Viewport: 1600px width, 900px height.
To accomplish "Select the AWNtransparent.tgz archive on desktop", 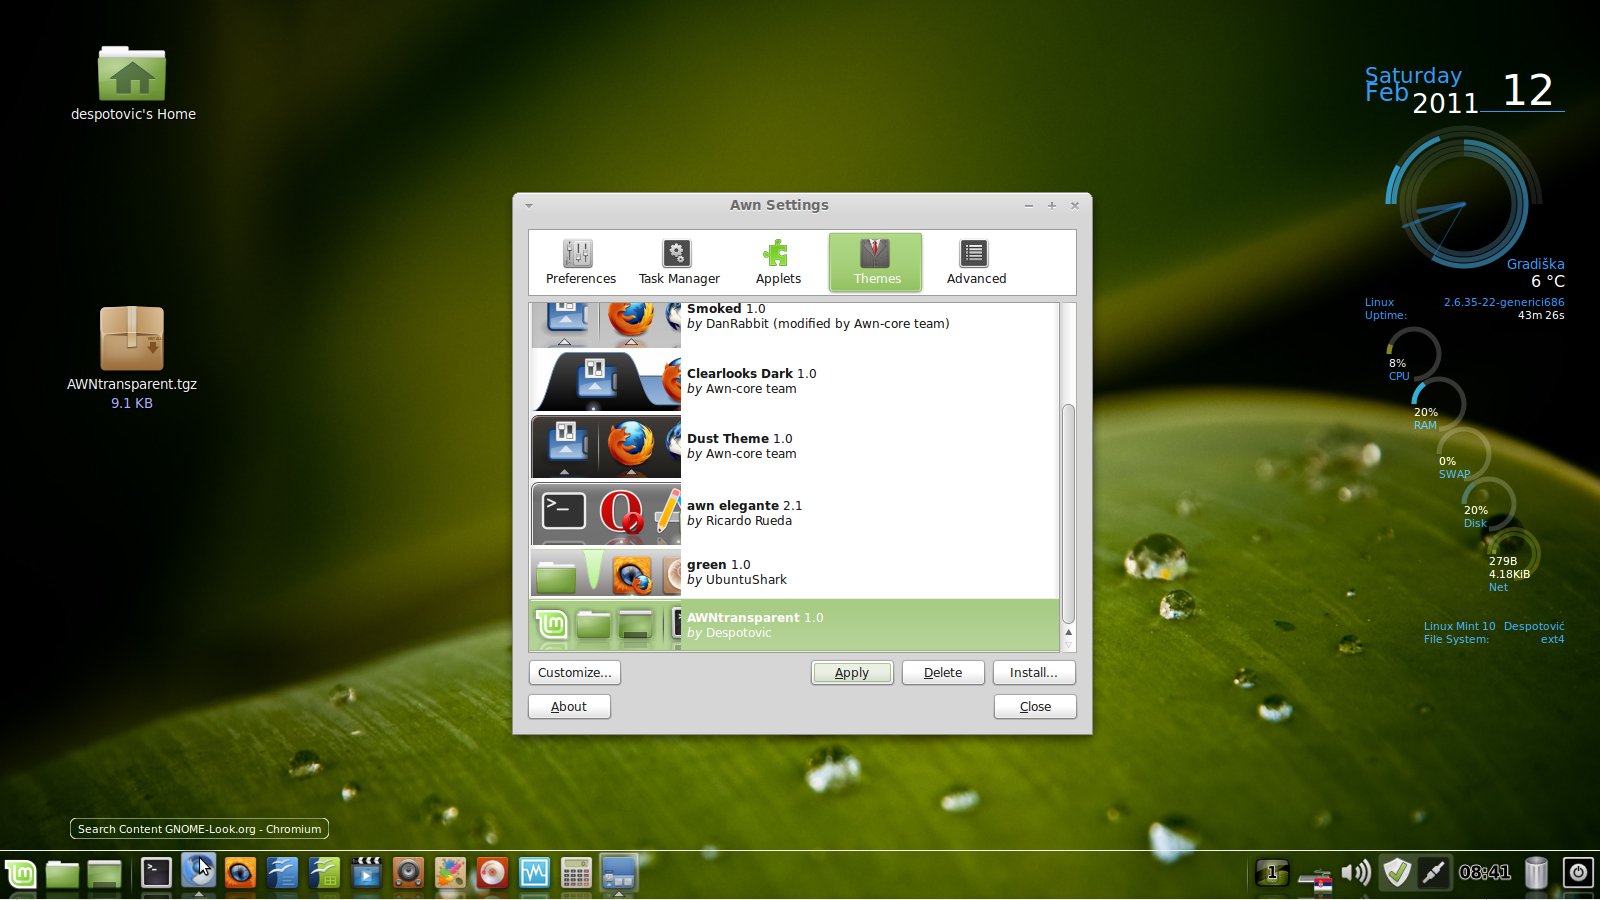I will click(x=132, y=358).
